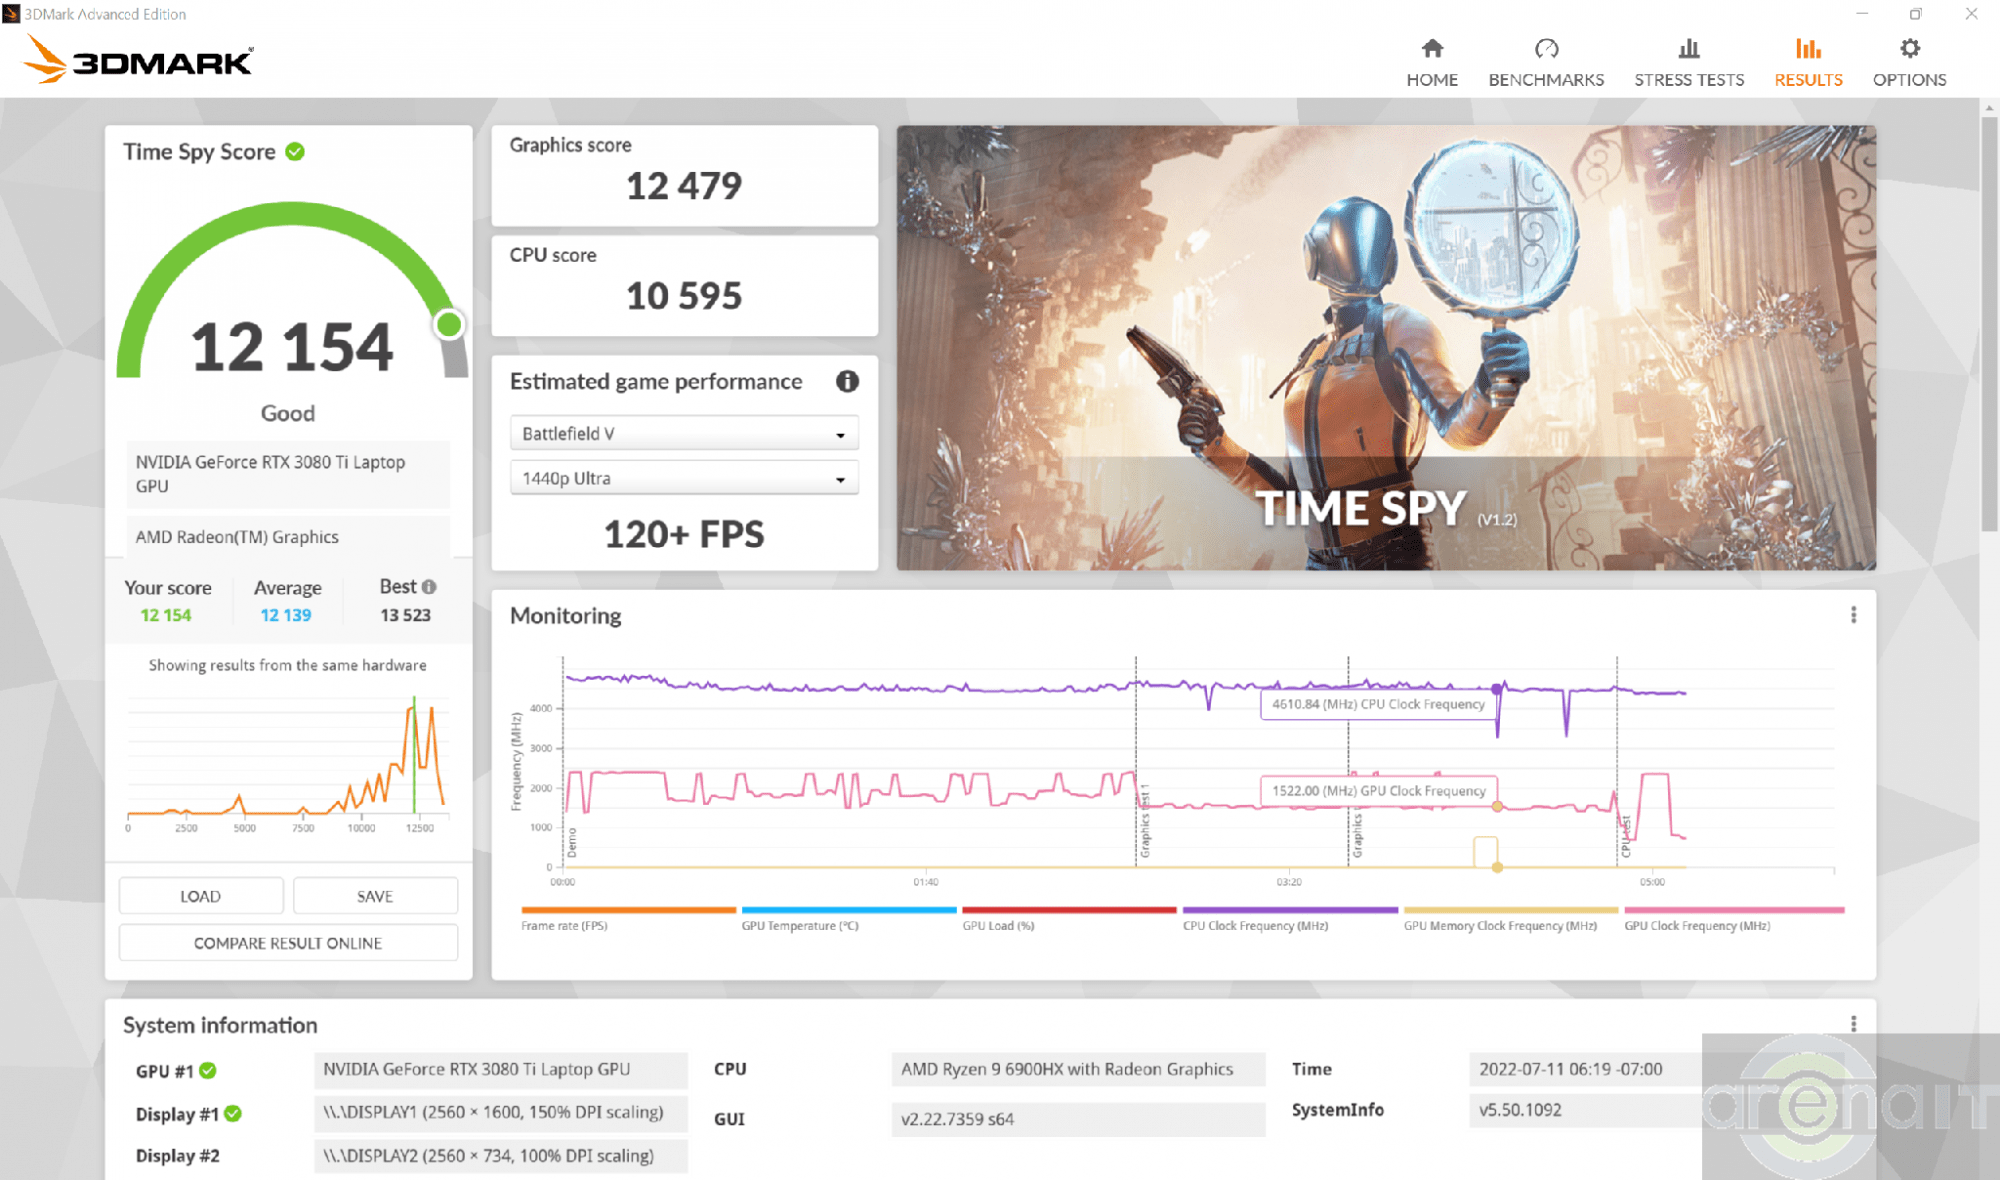Click the Time Spy banner image
Viewport: 2000px width, 1180px height.
1385,347
